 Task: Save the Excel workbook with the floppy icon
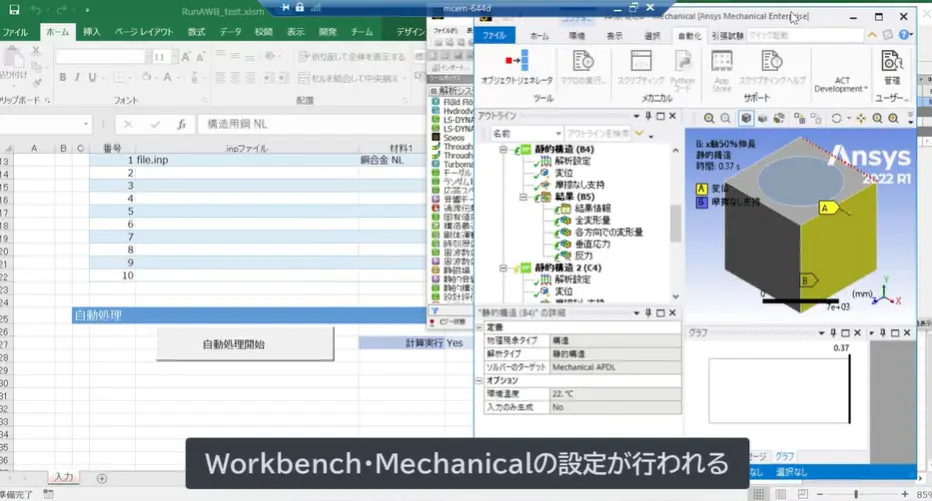pos(14,10)
